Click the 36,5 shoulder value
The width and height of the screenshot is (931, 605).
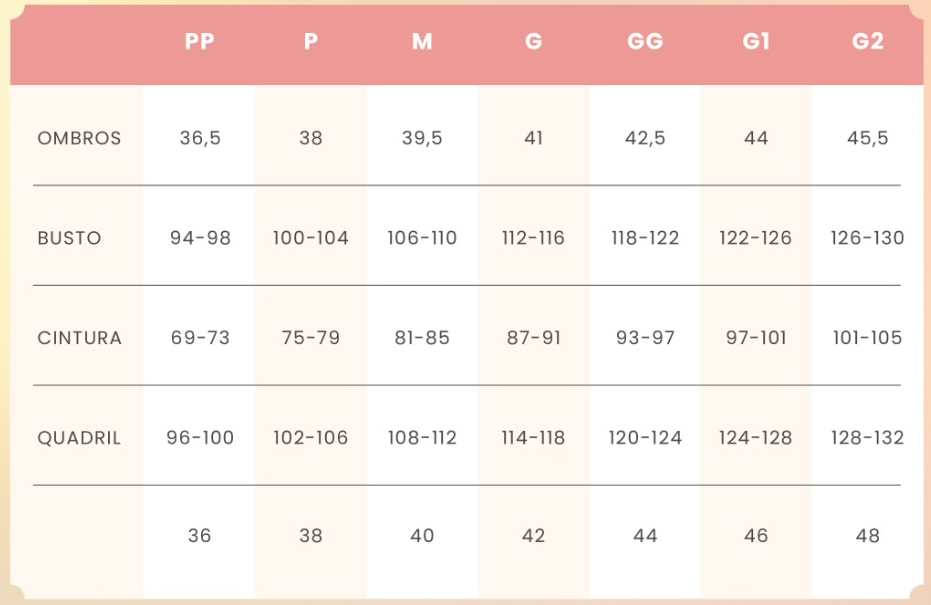tap(200, 138)
